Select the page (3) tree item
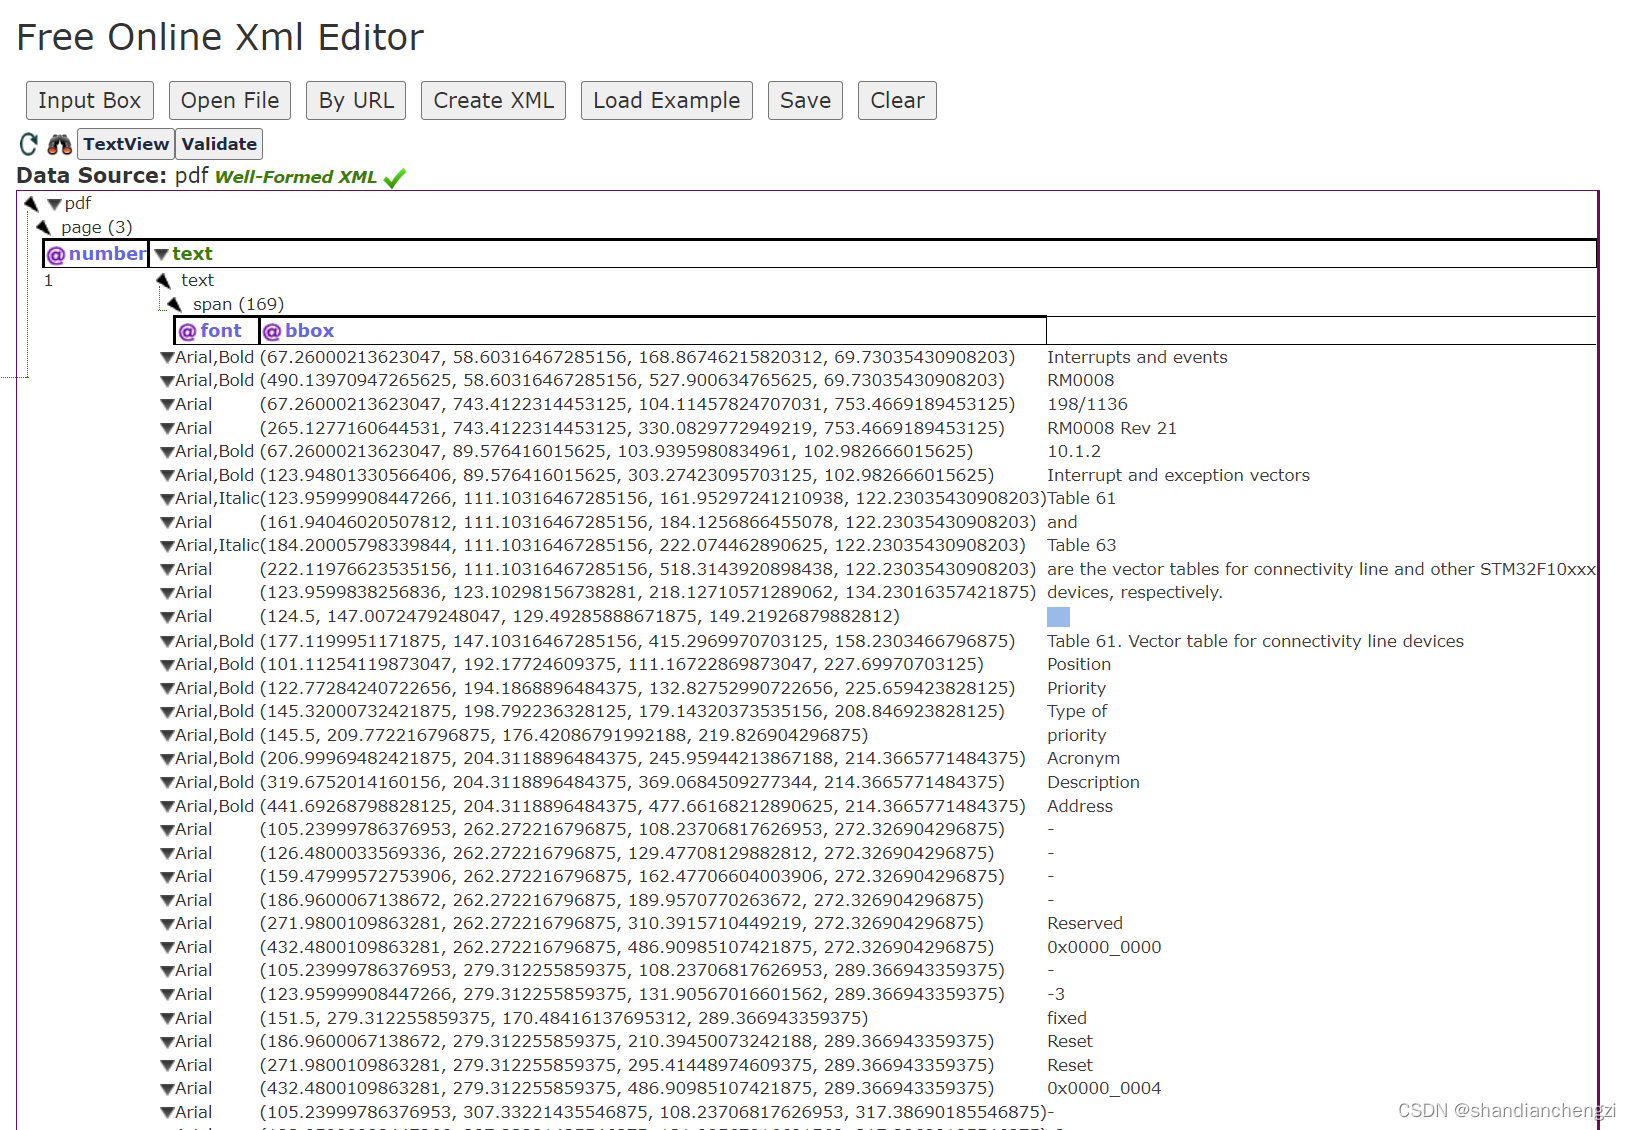This screenshot has height=1130, width=1631. click(x=96, y=227)
